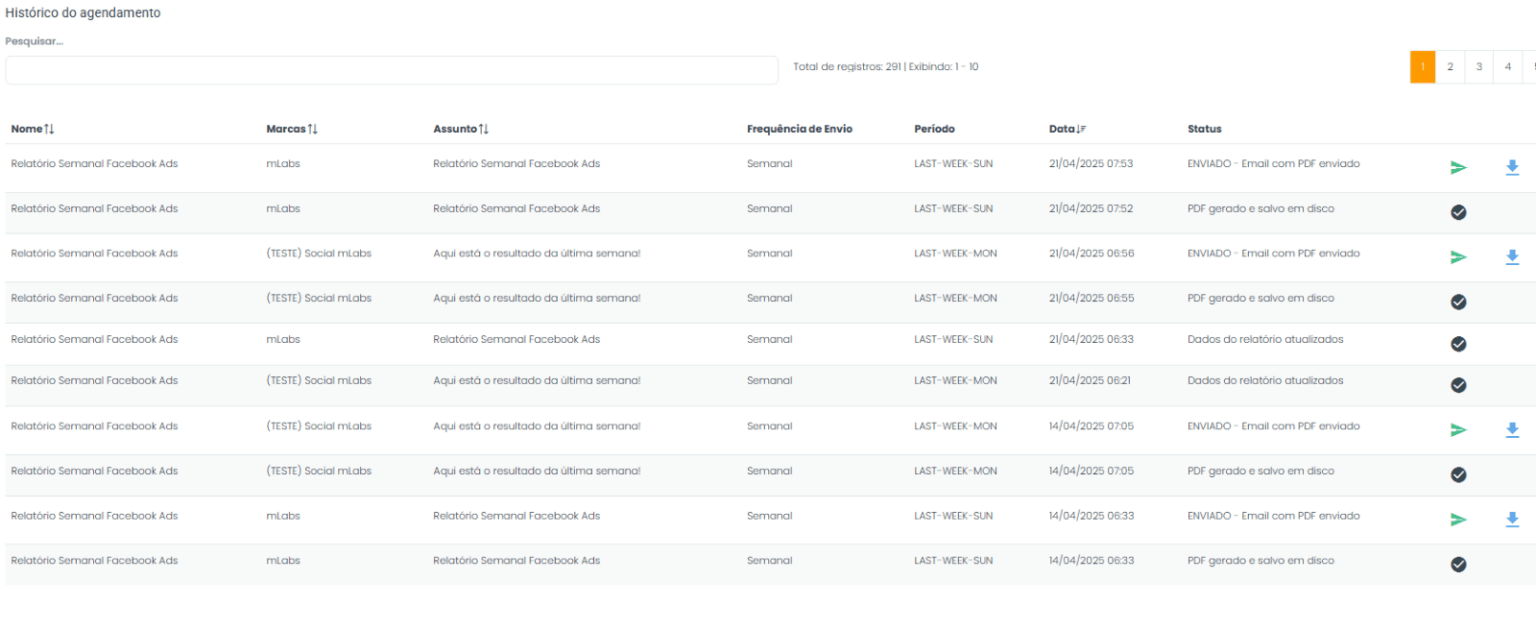Download PDF for 14/04/2025 07:05 report
The height and width of the screenshot is (630, 1536).
coord(1512,430)
